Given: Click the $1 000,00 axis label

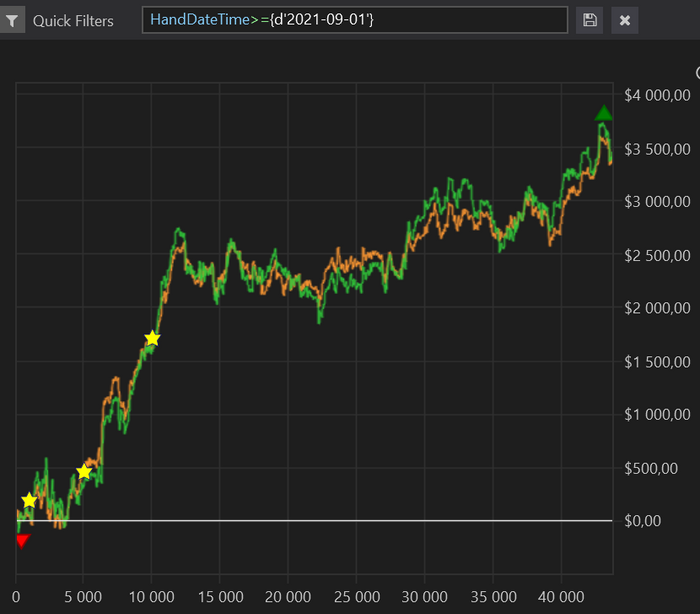Looking at the screenshot, I should click(657, 415).
